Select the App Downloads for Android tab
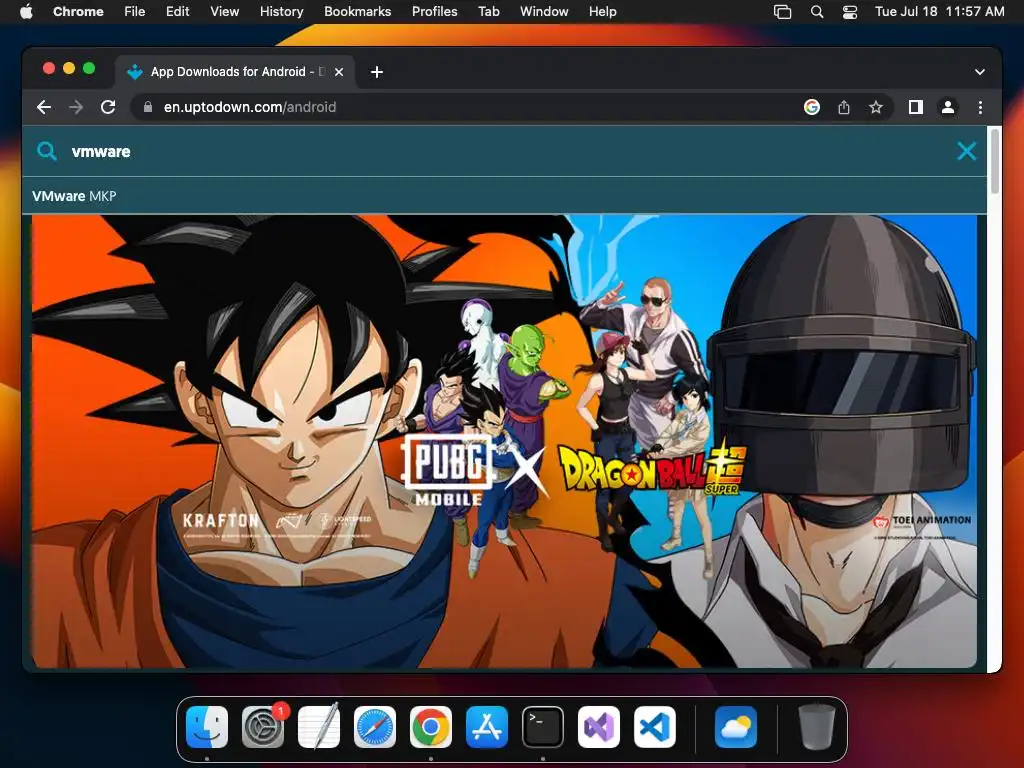The height and width of the screenshot is (768, 1024). point(235,72)
